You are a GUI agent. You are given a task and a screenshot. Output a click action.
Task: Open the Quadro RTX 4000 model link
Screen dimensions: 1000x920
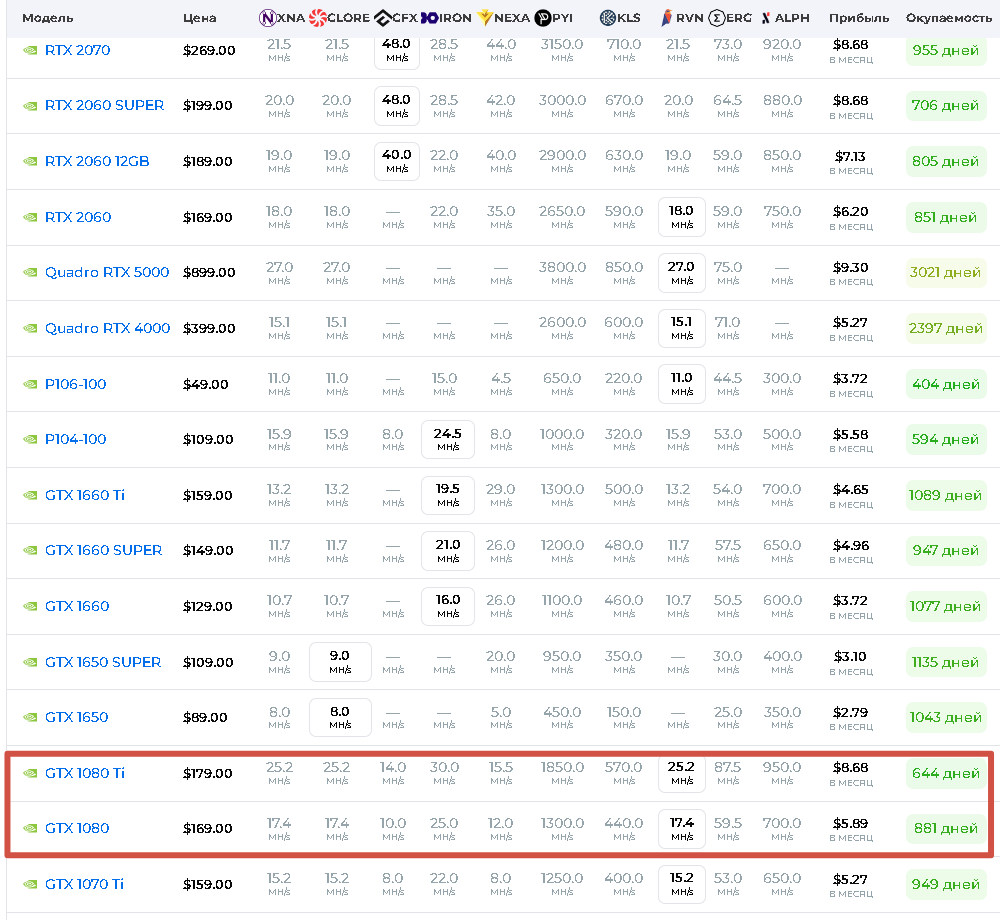(107, 328)
